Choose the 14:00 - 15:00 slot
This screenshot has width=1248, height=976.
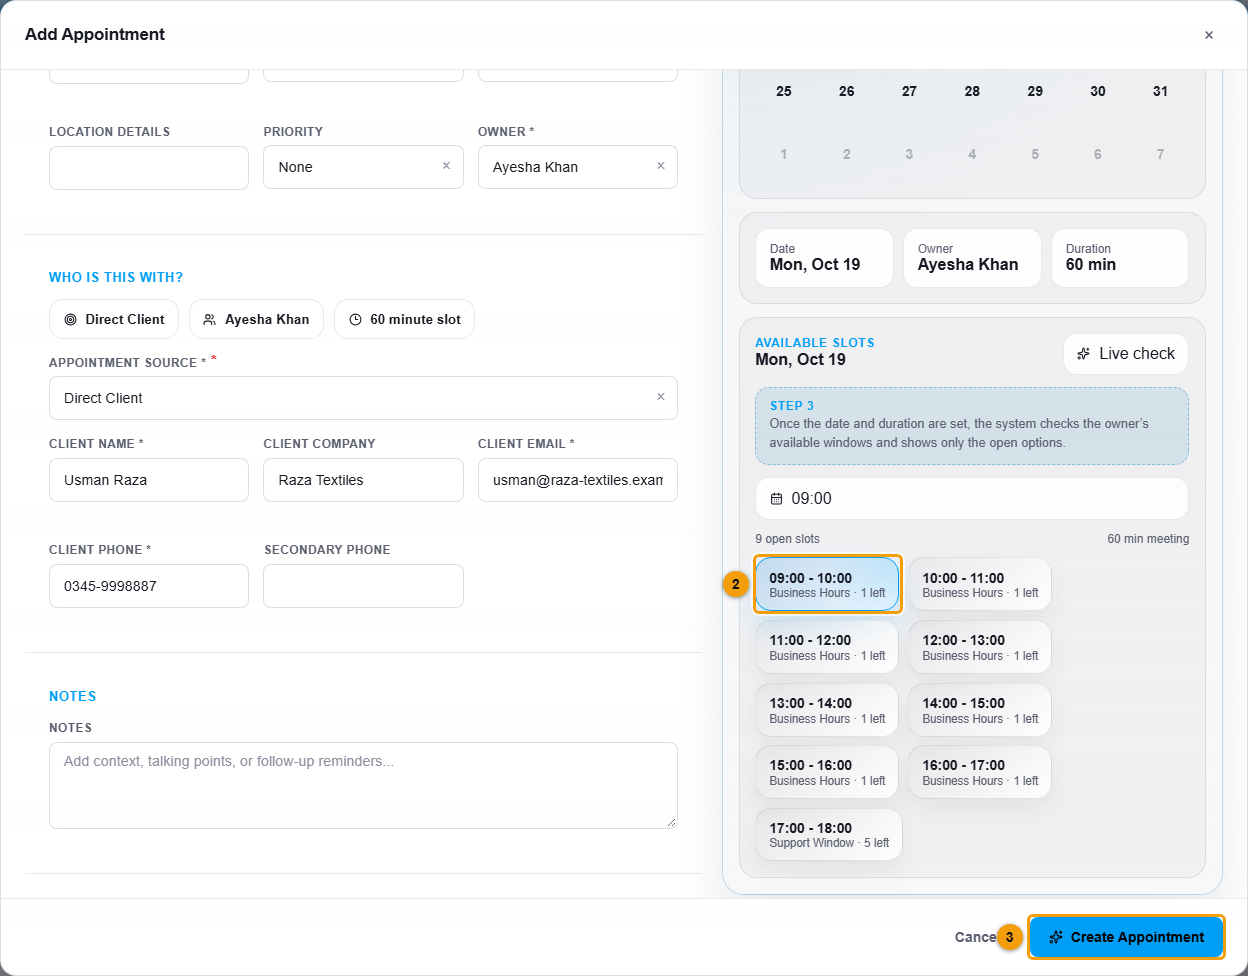point(980,710)
